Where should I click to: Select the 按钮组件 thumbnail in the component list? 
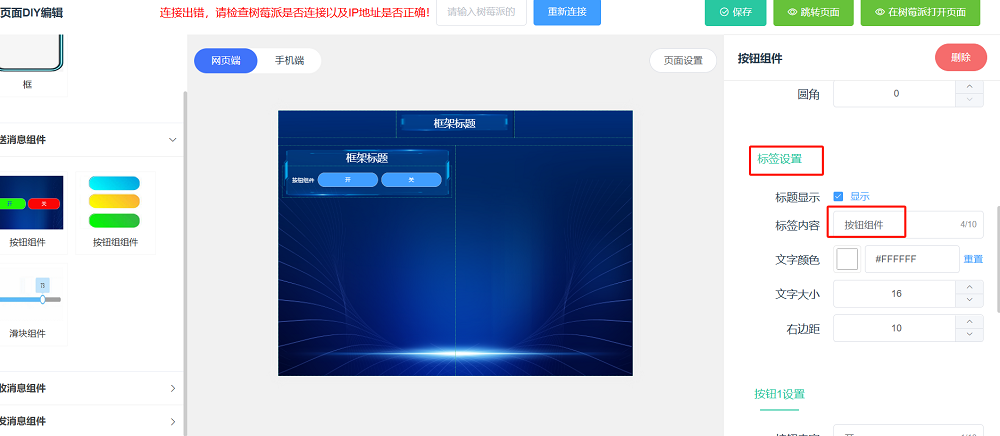click(x=30, y=203)
